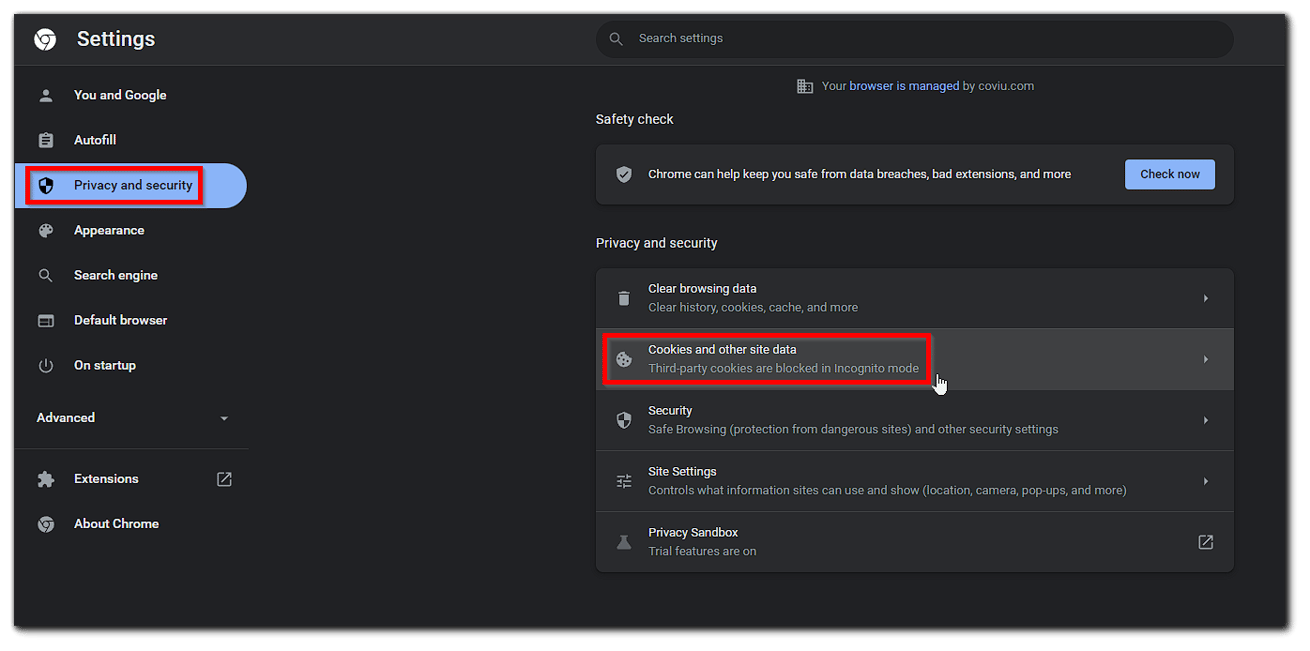
Task: Click the 'Safe Browsing' description text in Security row
Action: (853, 429)
